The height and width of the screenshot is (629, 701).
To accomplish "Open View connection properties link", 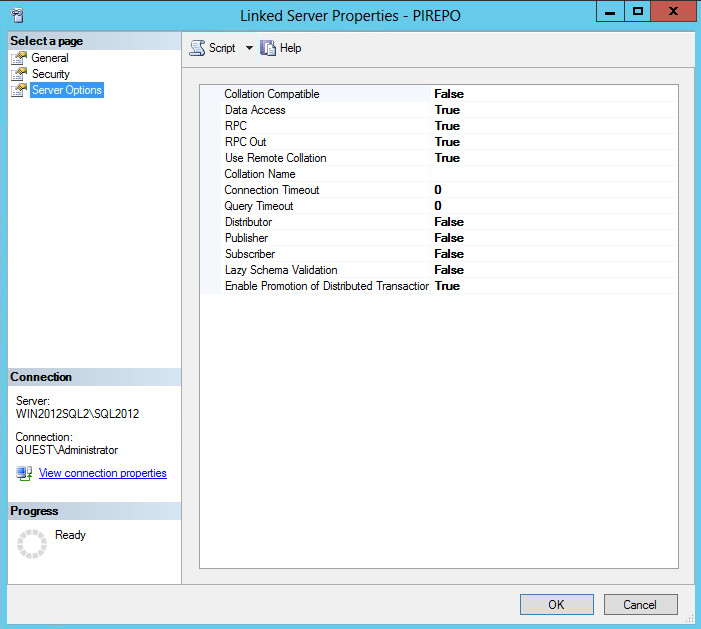I will 102,473.
